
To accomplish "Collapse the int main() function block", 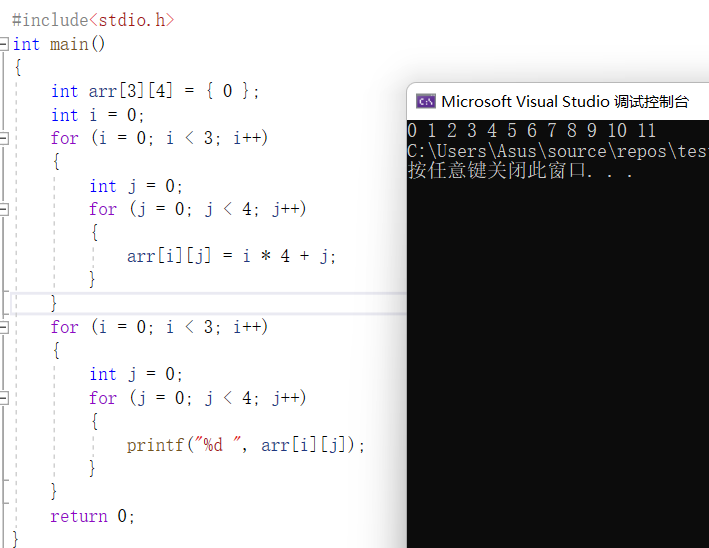I will pyautogui.click(x=4, y=44).
